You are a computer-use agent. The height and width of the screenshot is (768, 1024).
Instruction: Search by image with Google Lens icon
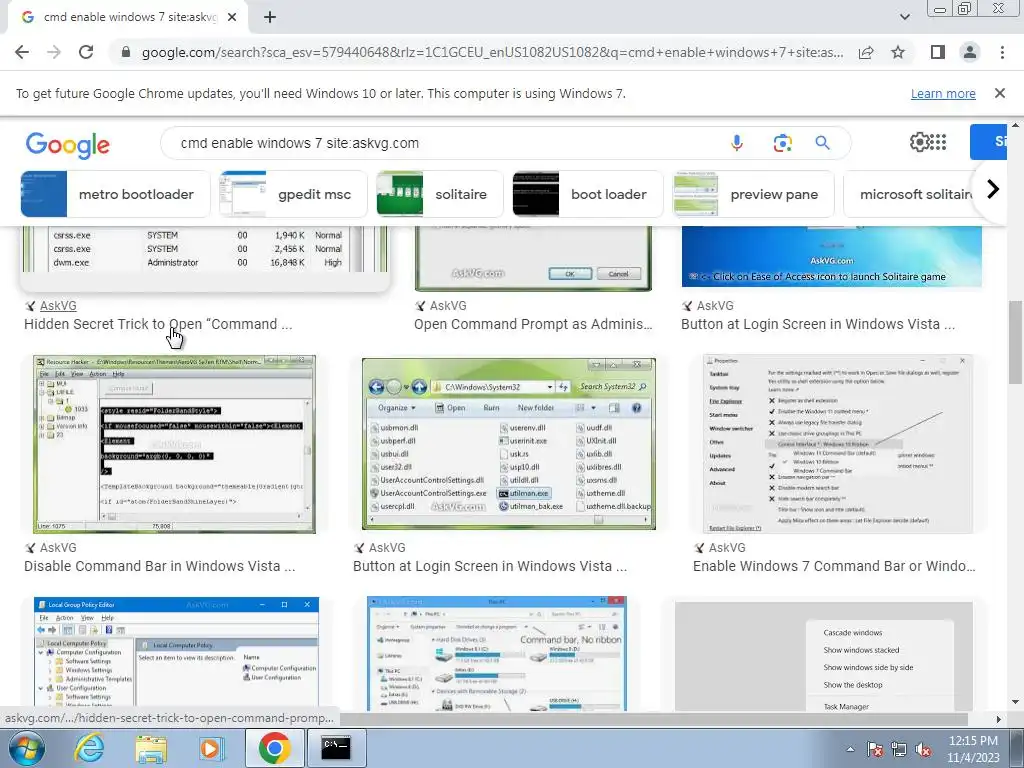(x=782, y=143)
